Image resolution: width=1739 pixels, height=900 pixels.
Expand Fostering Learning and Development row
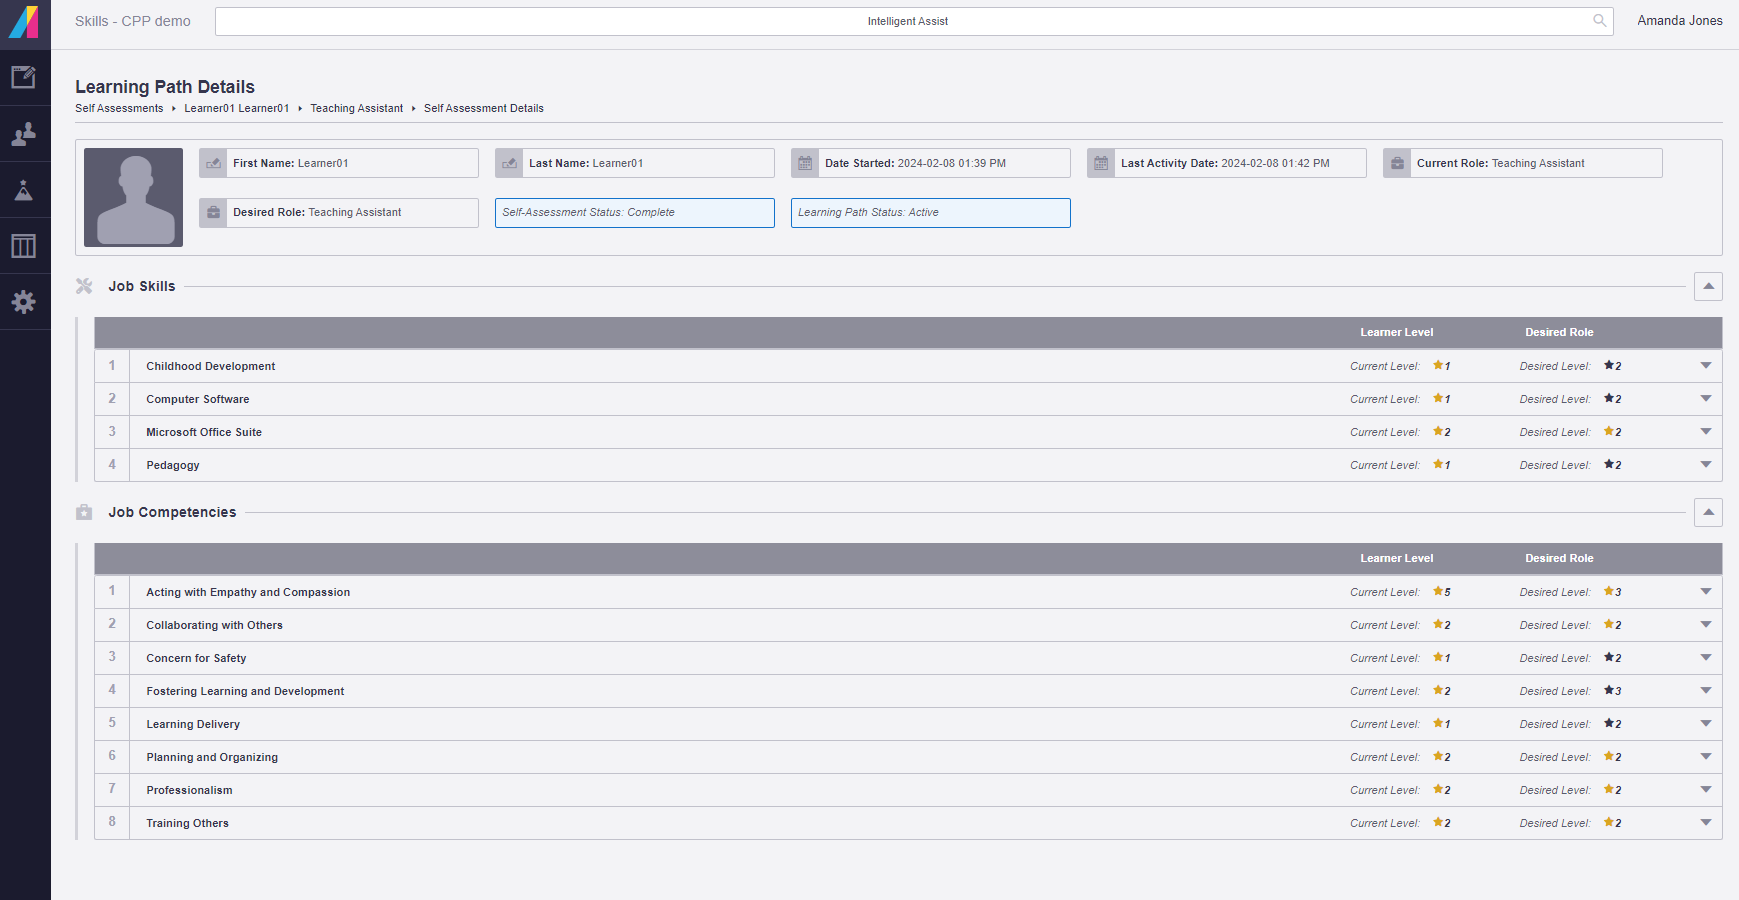[x=1706, y=691]
